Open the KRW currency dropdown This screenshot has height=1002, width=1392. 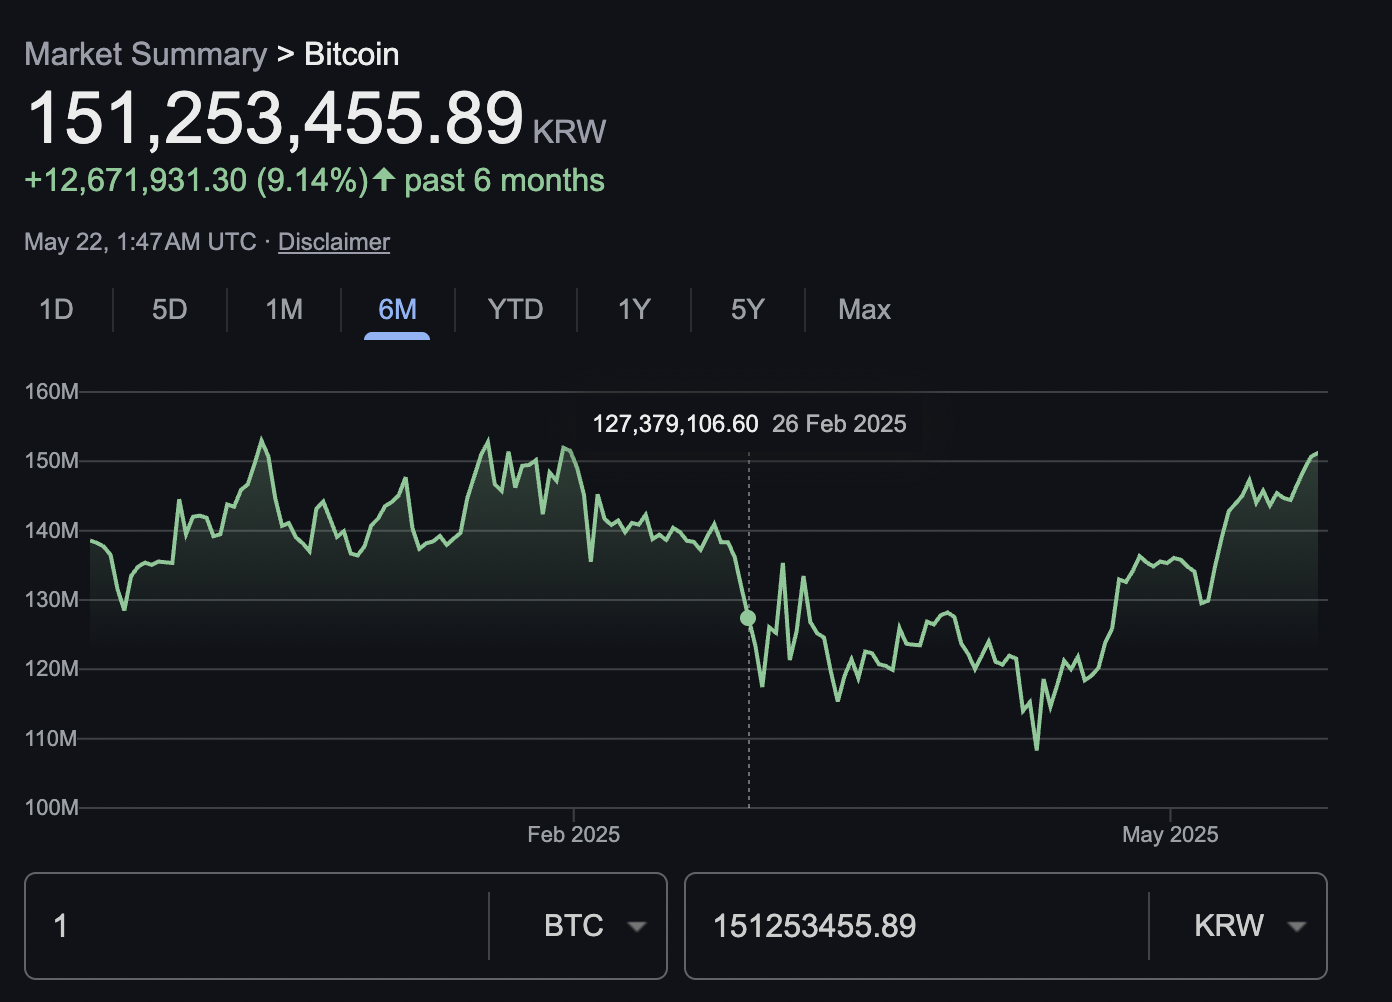(x=1250, y=926)
